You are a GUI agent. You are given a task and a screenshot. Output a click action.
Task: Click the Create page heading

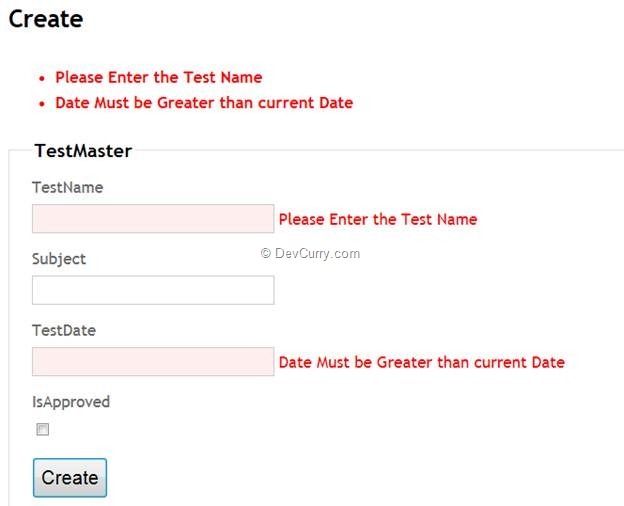coord(46,18)
